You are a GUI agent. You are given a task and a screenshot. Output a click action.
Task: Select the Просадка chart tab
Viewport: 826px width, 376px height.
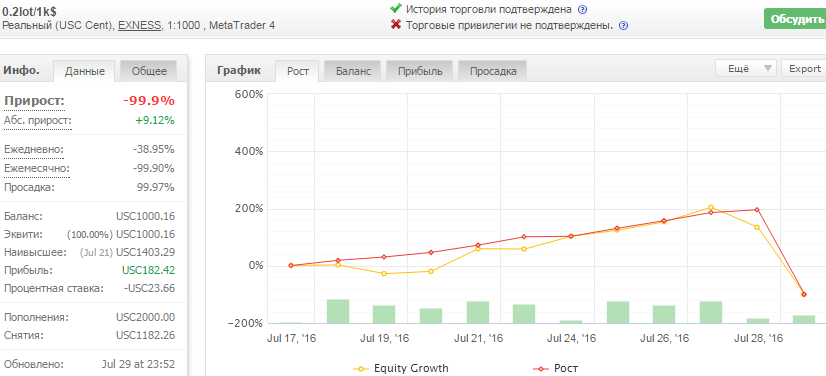click(x=493, y=71)
